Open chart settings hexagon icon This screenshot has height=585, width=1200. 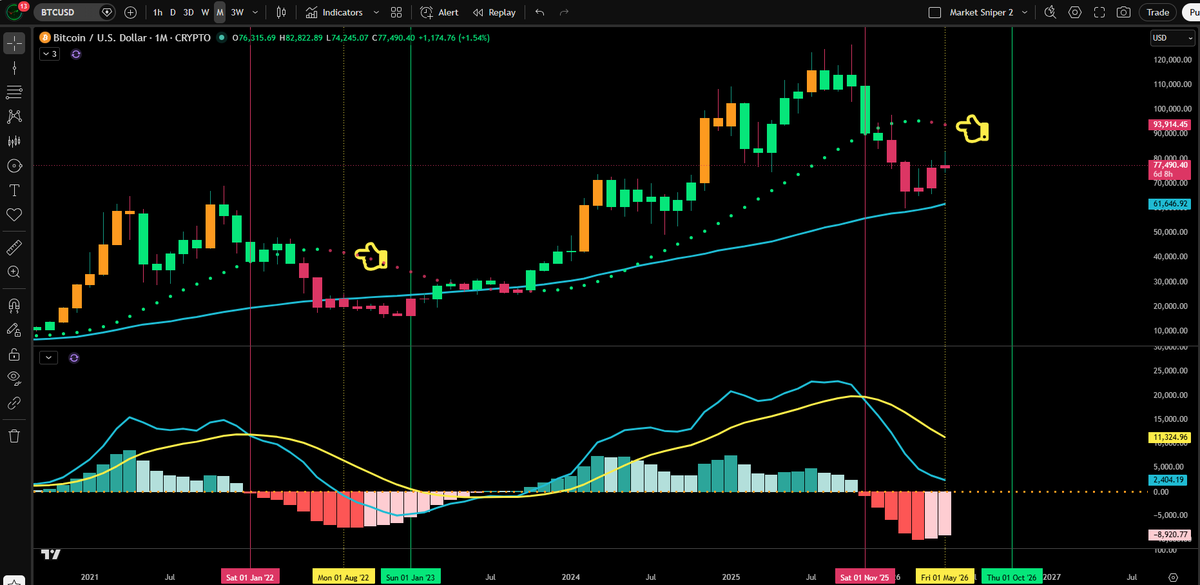(1075, 13)
